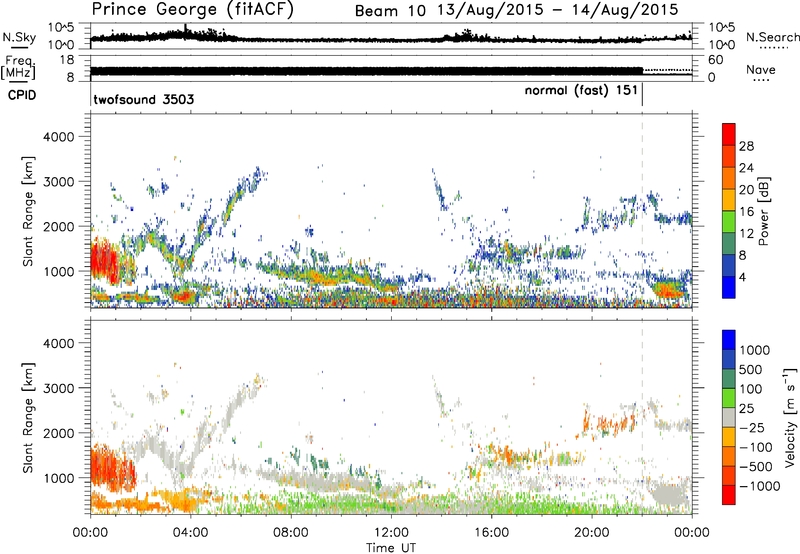Click the '60' right axis tick of frequency panel
The height and width of the screenshot is (554, 800).
[716, 60]
